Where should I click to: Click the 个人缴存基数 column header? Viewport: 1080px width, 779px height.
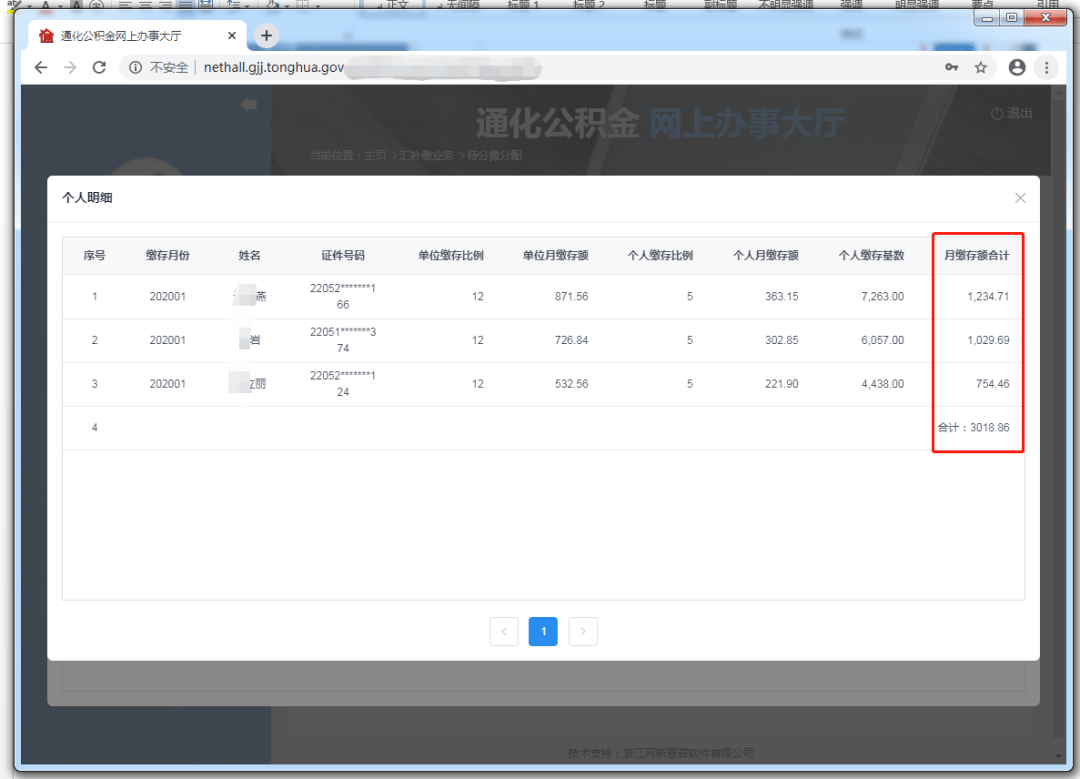click(871, 256)
